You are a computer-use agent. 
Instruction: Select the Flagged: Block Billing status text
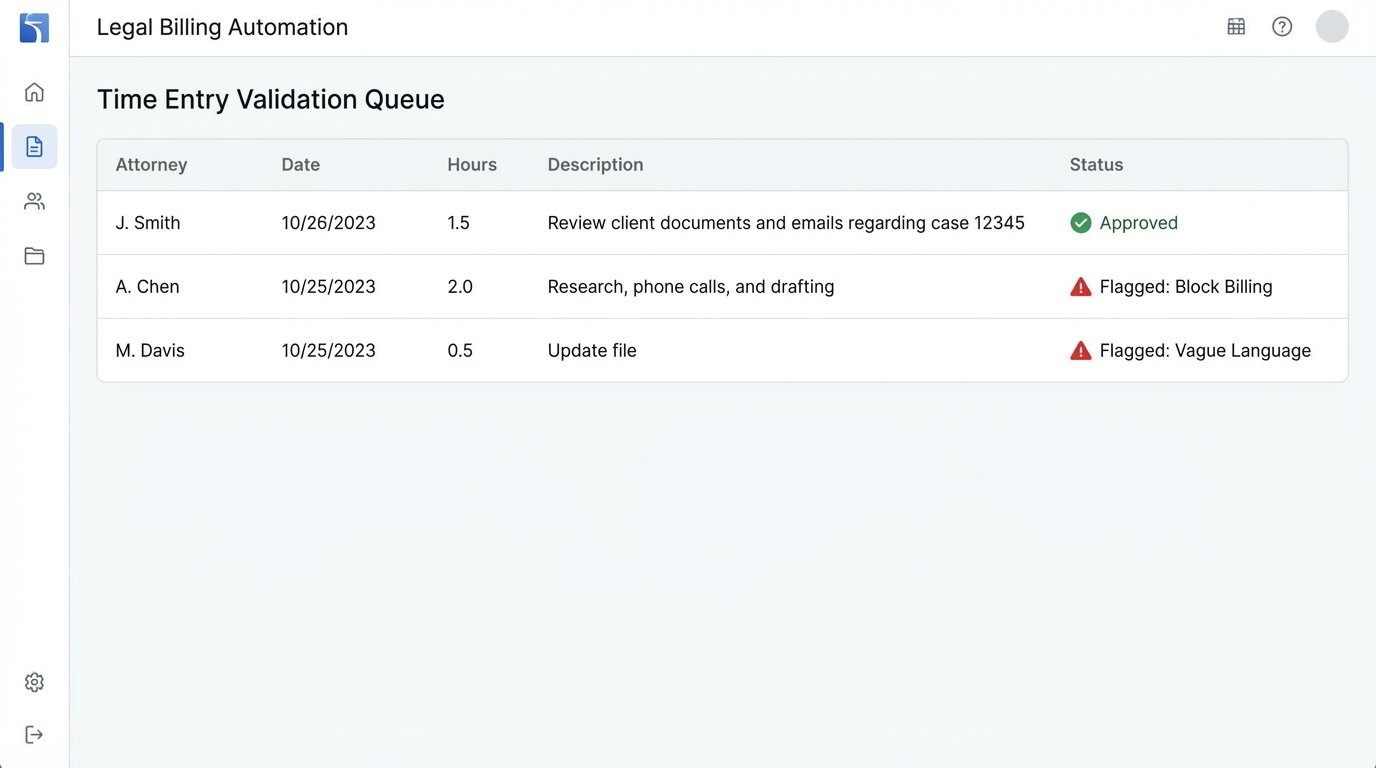pyautogui.click(x=1187, y=286)
